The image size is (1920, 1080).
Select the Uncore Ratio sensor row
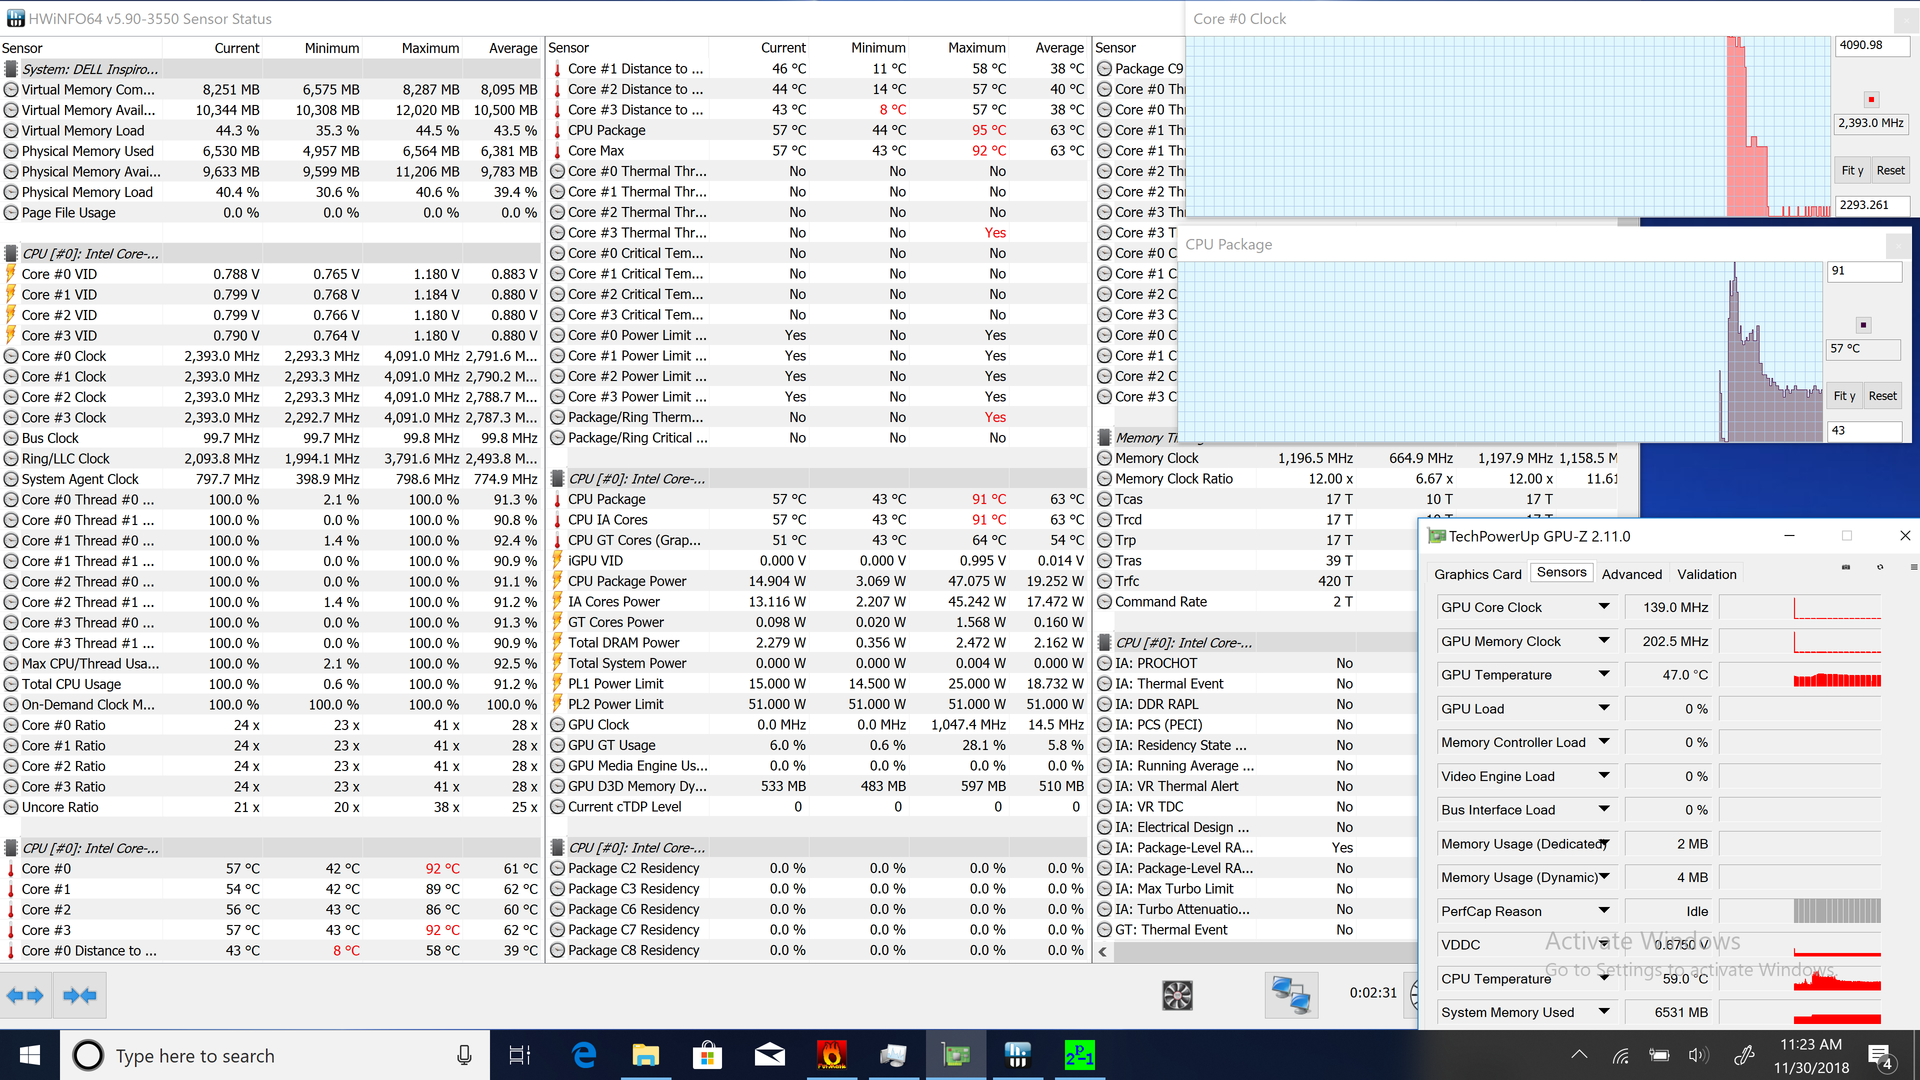(x=271, y=807)
